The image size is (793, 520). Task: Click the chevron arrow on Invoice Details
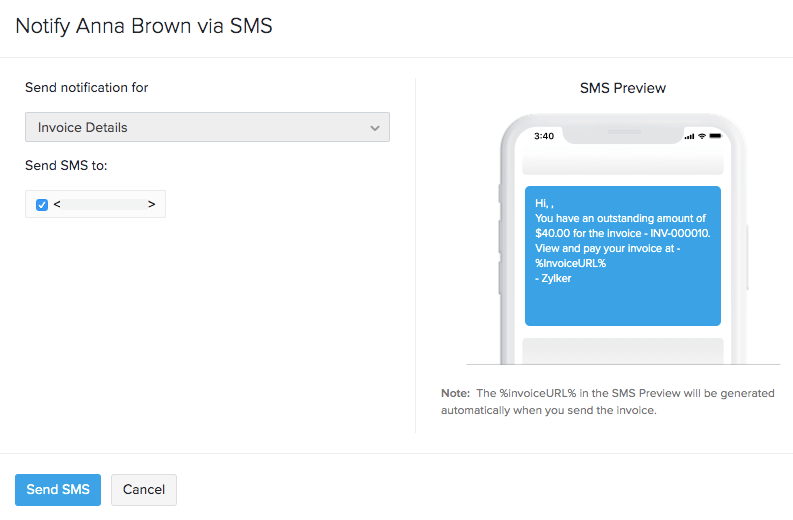(375, 128)
